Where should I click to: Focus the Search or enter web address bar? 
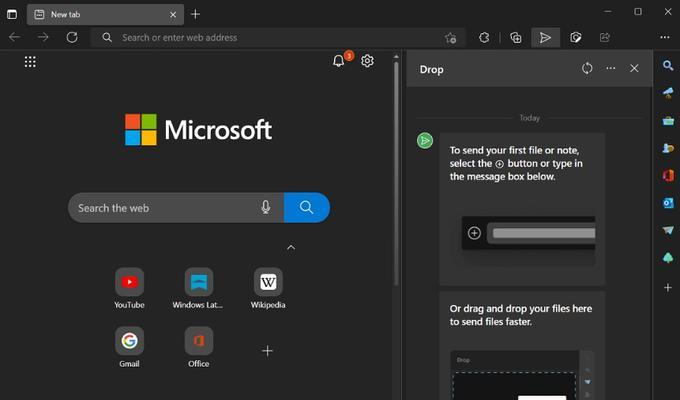point(278,37)
